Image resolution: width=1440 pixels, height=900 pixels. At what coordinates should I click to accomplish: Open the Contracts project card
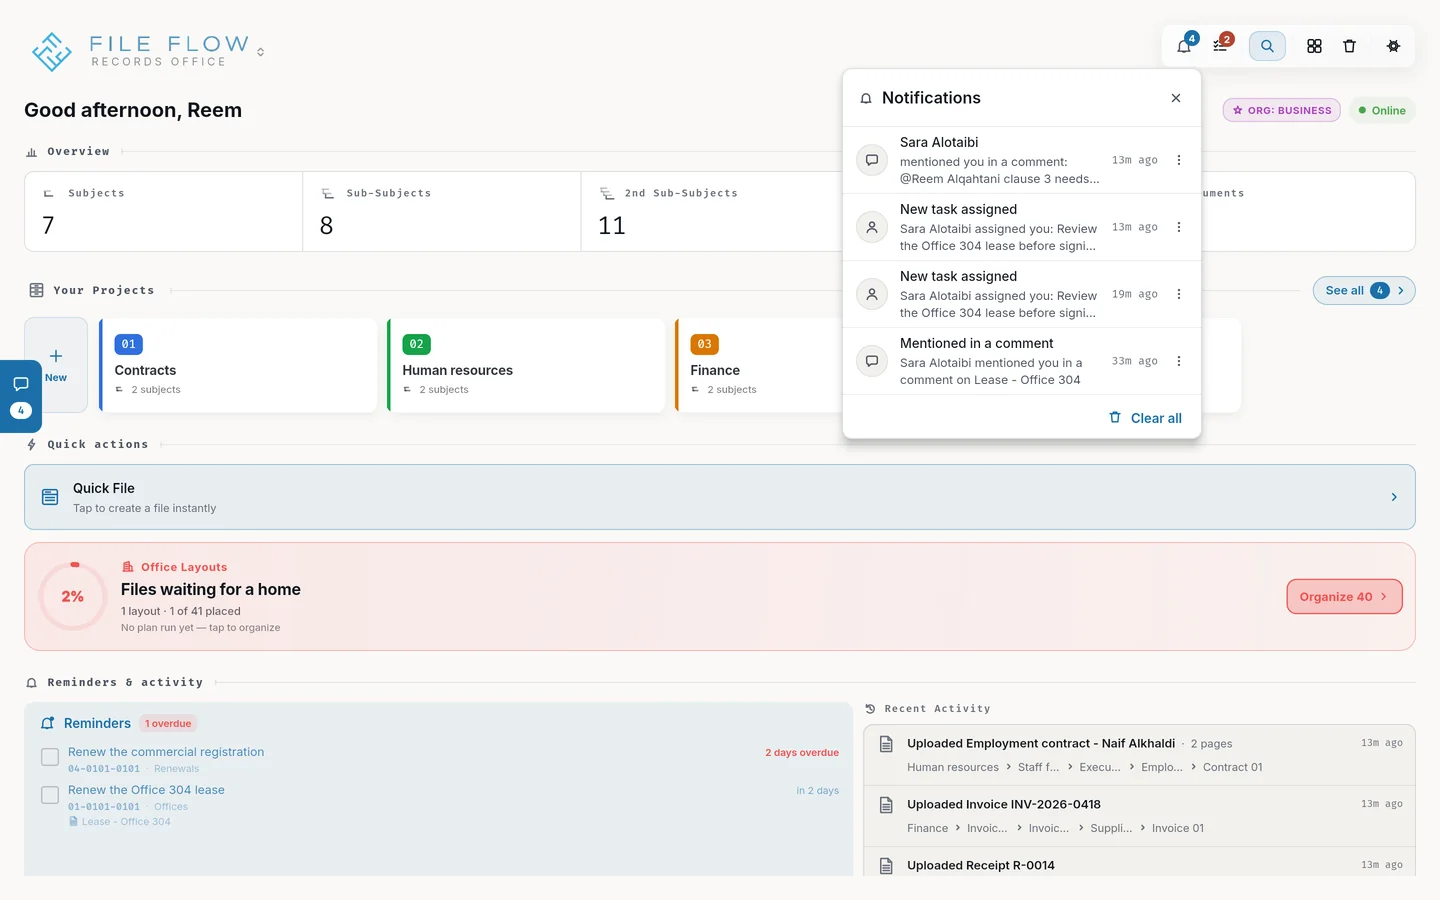point(238,365)
